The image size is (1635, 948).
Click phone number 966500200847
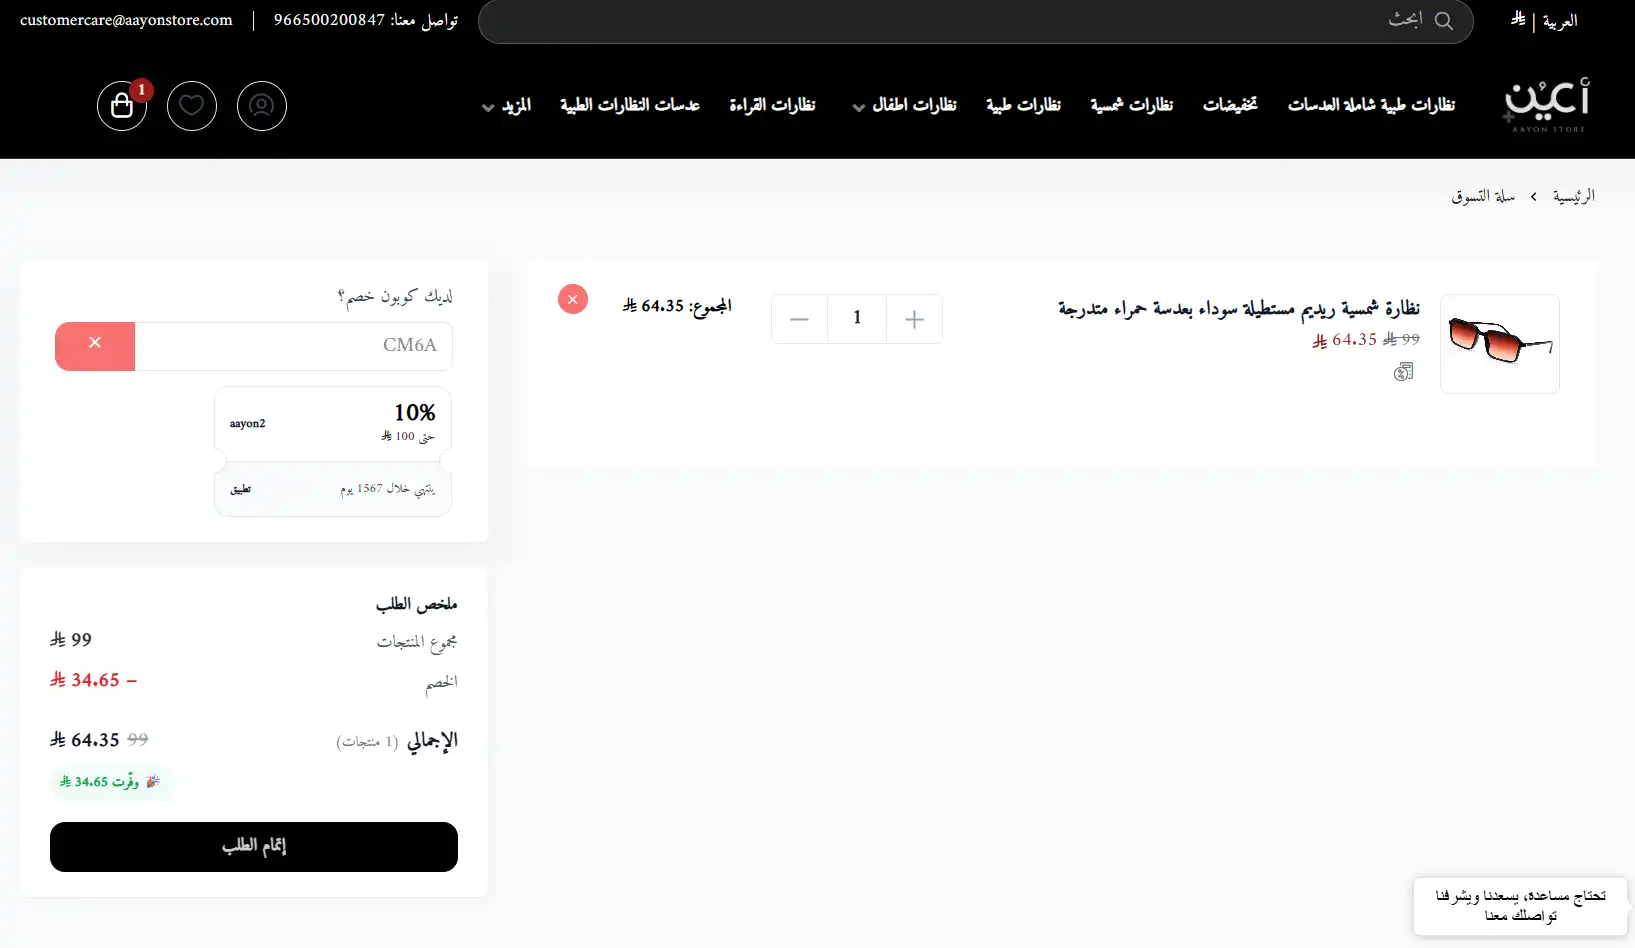click(329, 20)
